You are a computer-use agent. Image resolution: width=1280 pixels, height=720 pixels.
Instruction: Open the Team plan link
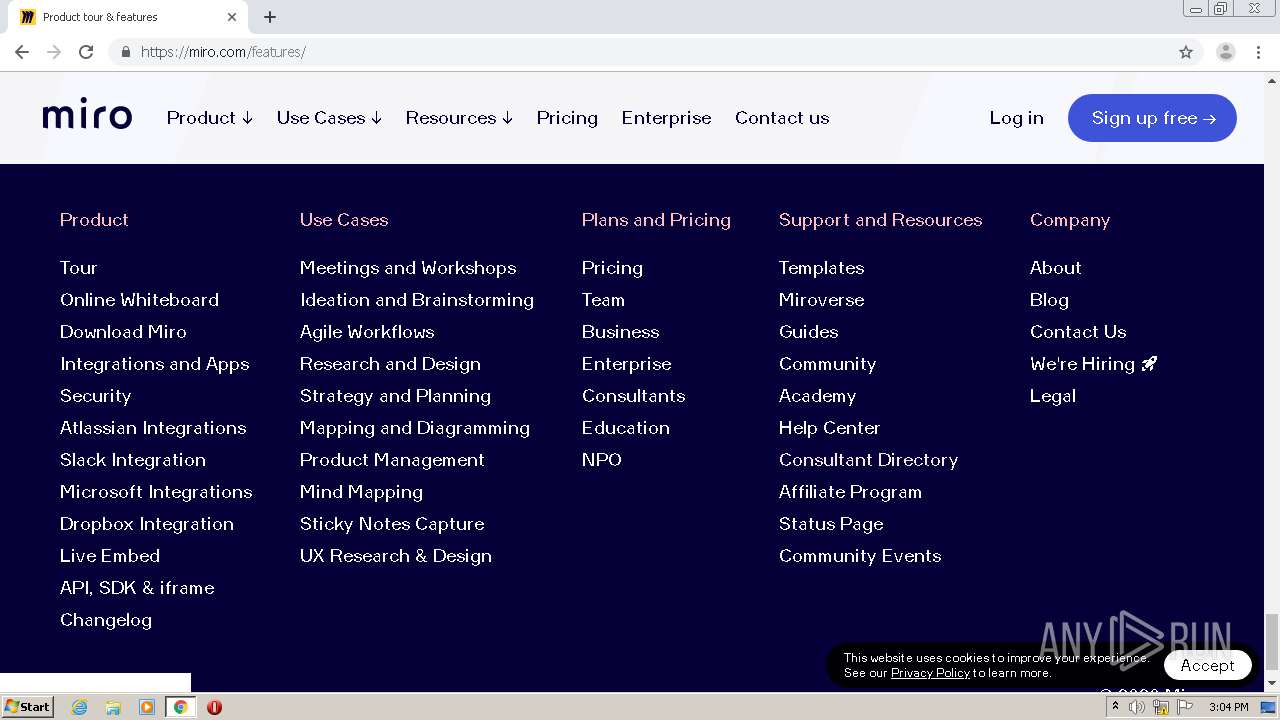tap(603, 300)
